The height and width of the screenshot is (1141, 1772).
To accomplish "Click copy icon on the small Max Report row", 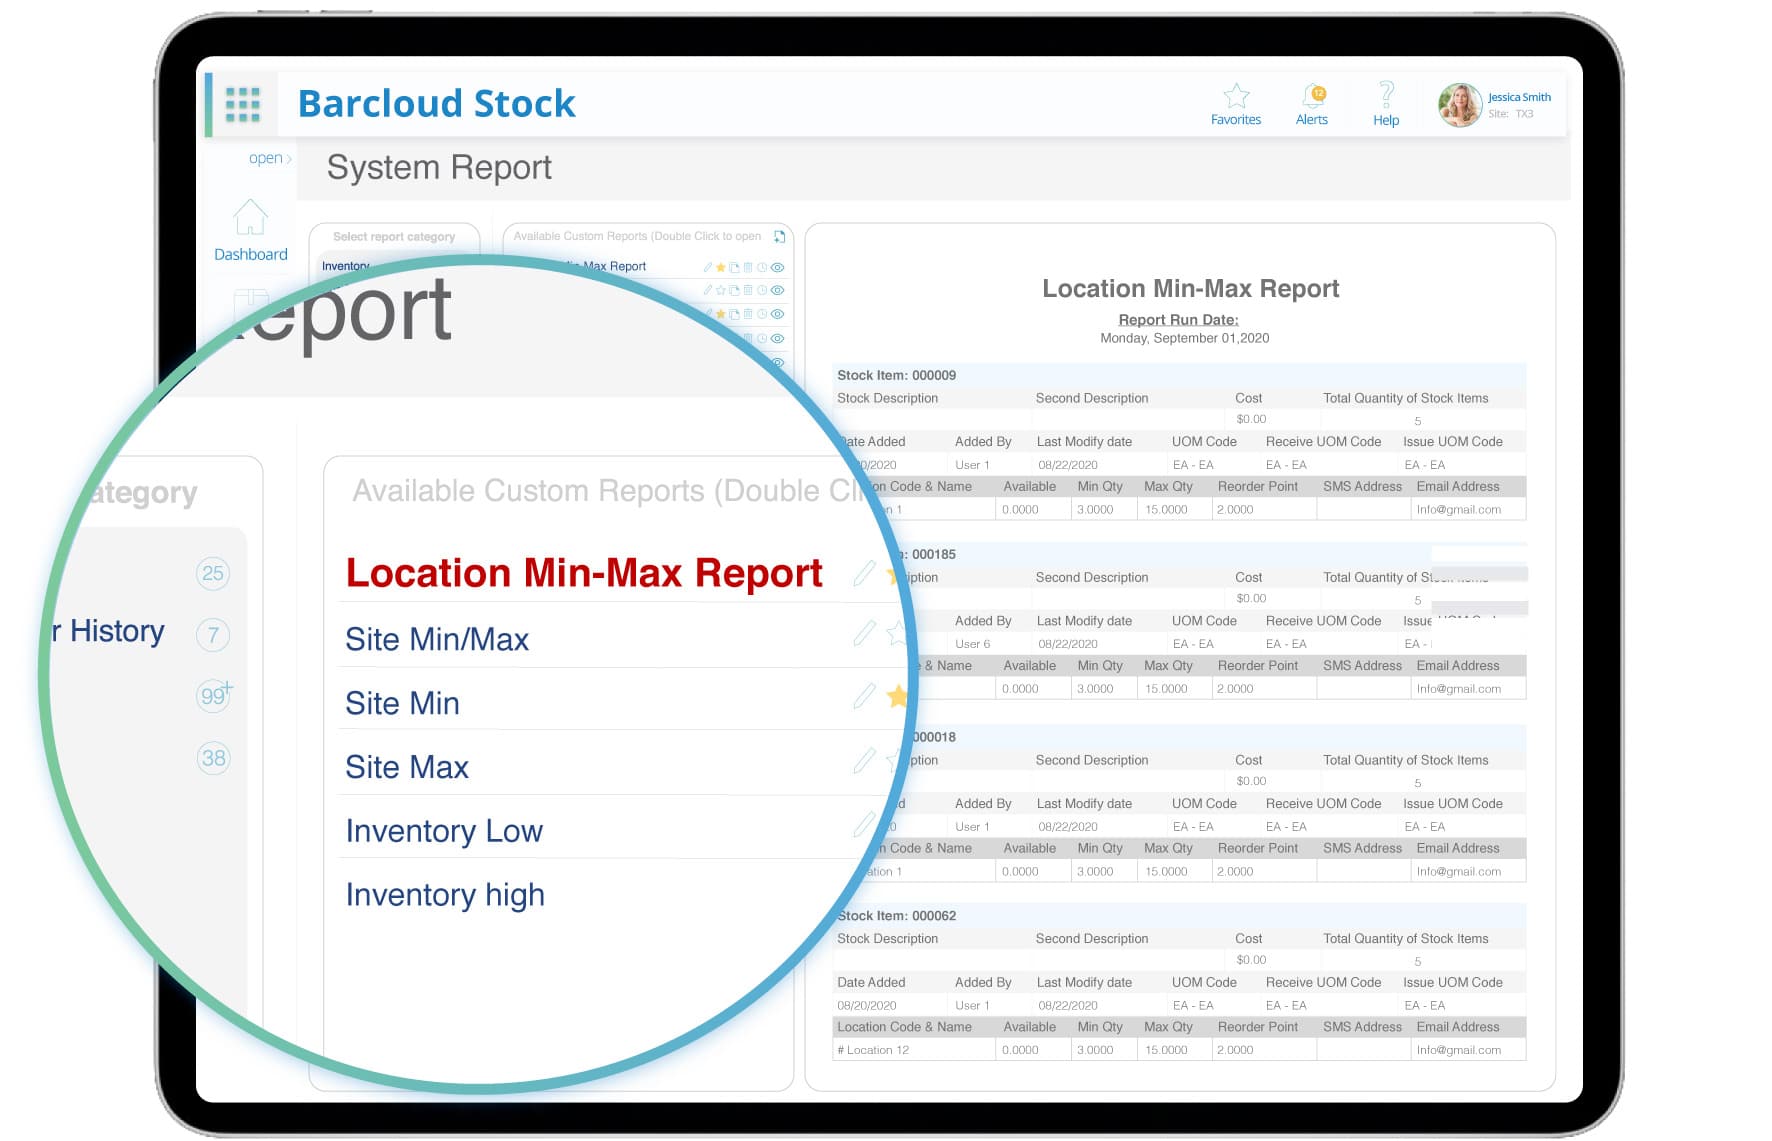I will click(x=734, y=267).
